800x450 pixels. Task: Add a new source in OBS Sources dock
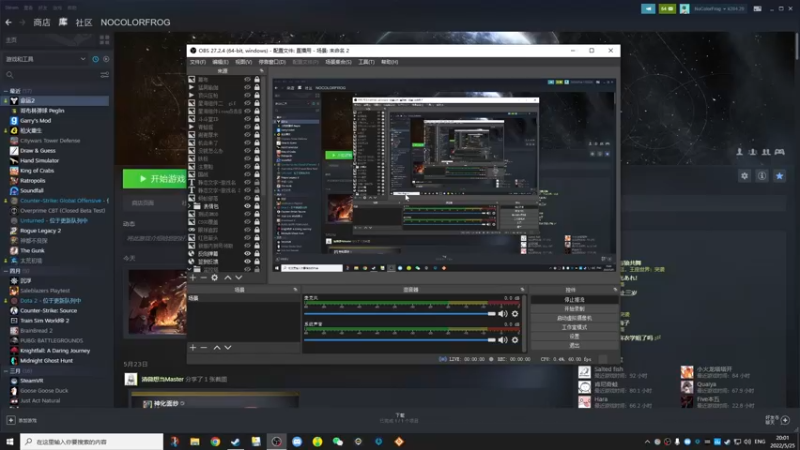click(193, 278)
